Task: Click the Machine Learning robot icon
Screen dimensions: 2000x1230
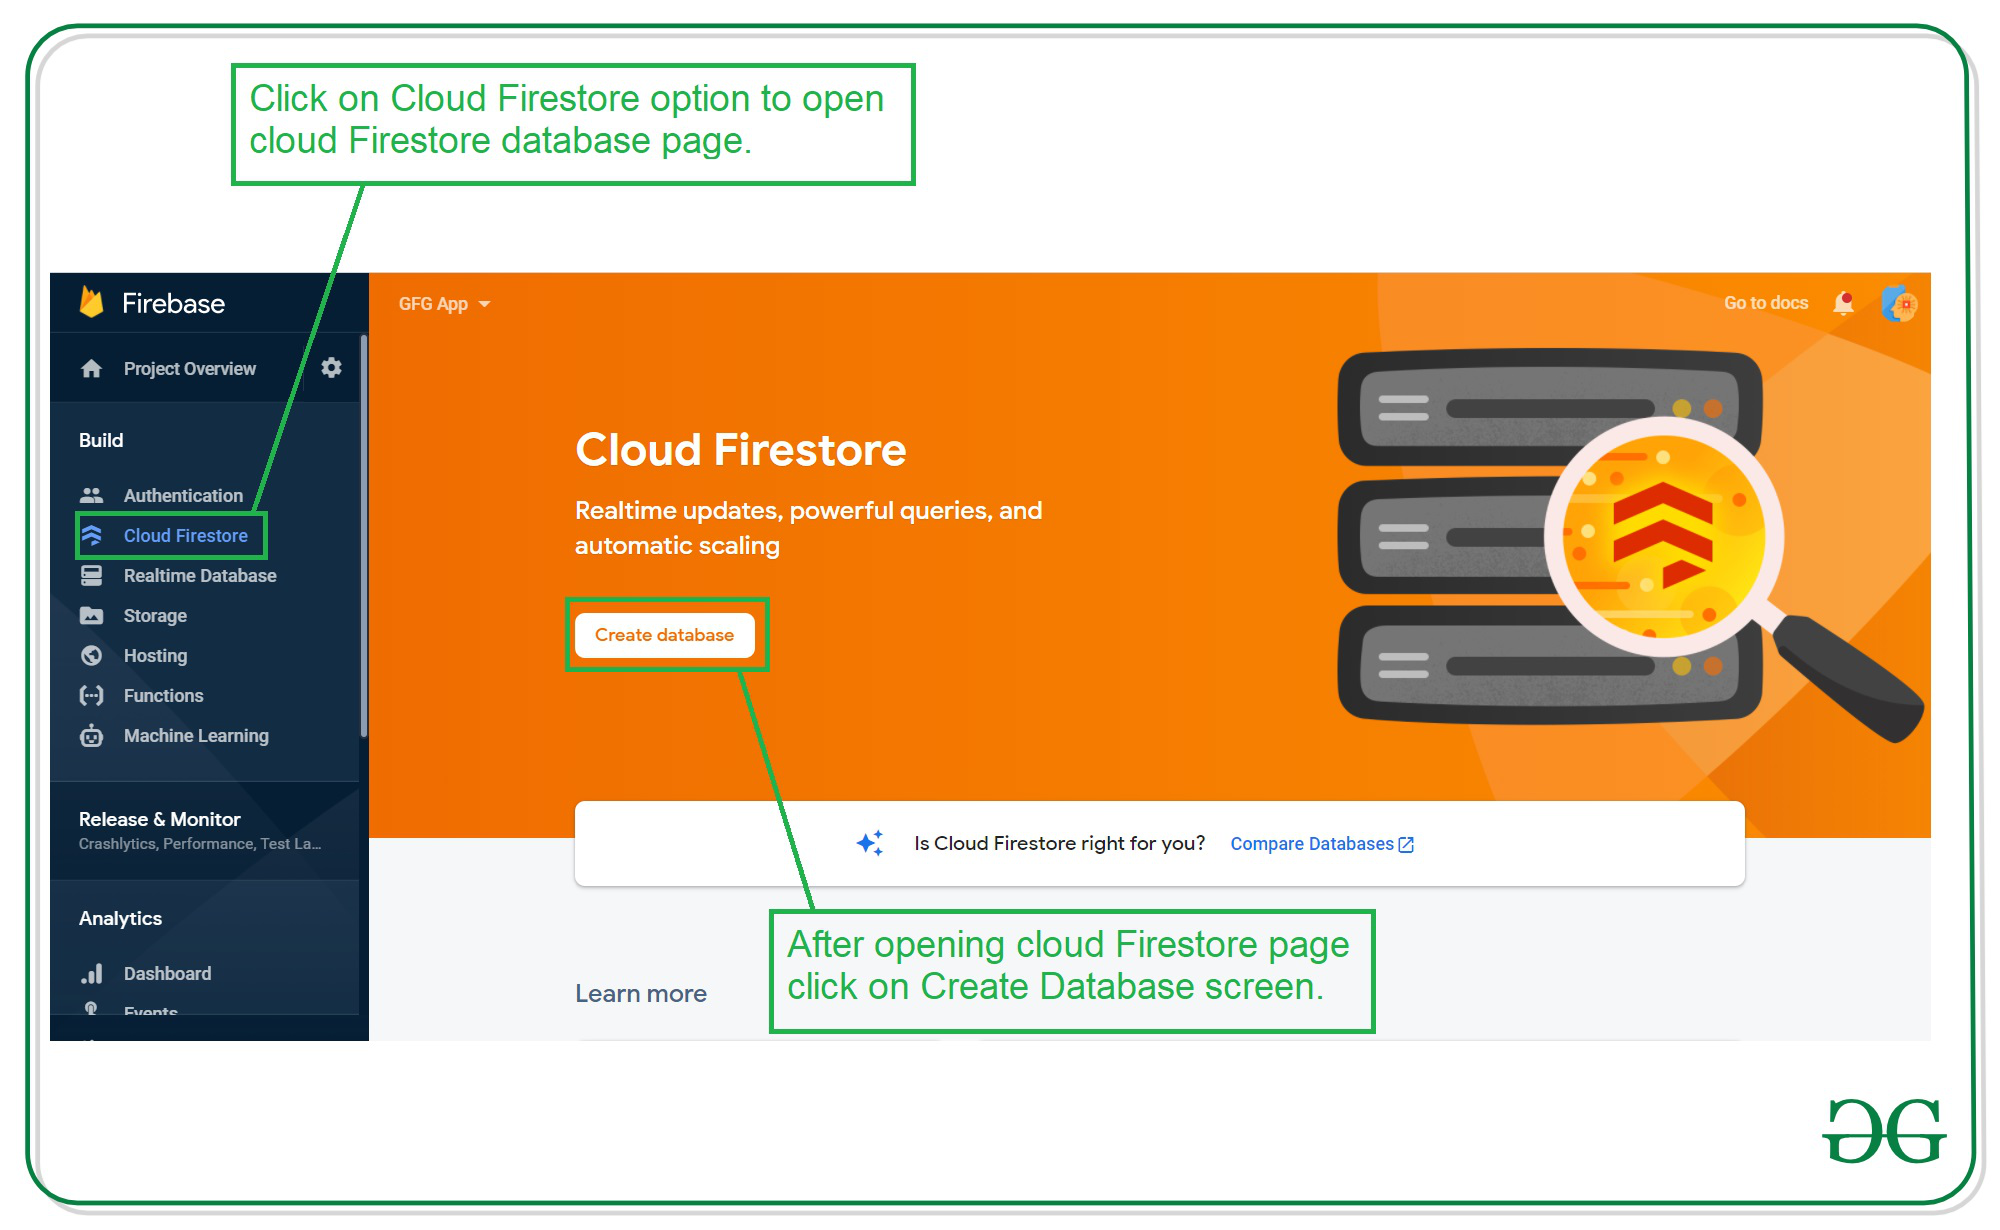Action: pyautogui.click(x=92, y=736)
